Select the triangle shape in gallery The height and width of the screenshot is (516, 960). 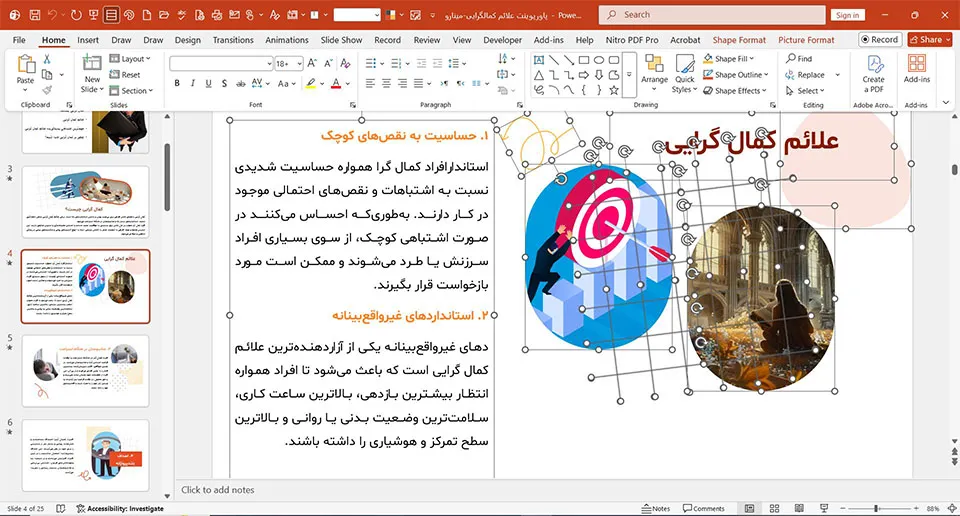pyautogui.click(x=539, y=75)
